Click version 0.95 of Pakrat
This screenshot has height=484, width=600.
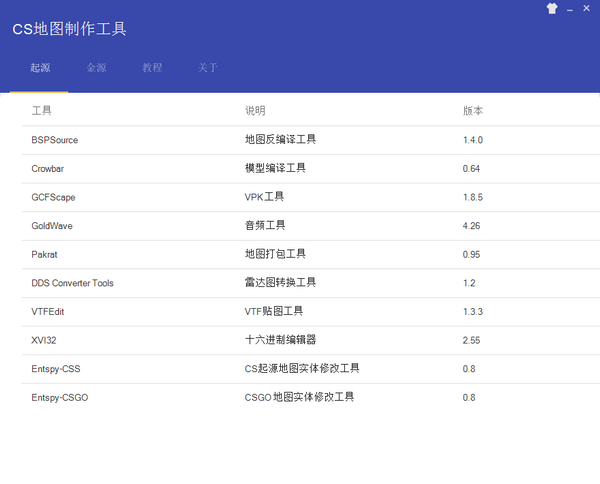(x=471, y=254)
